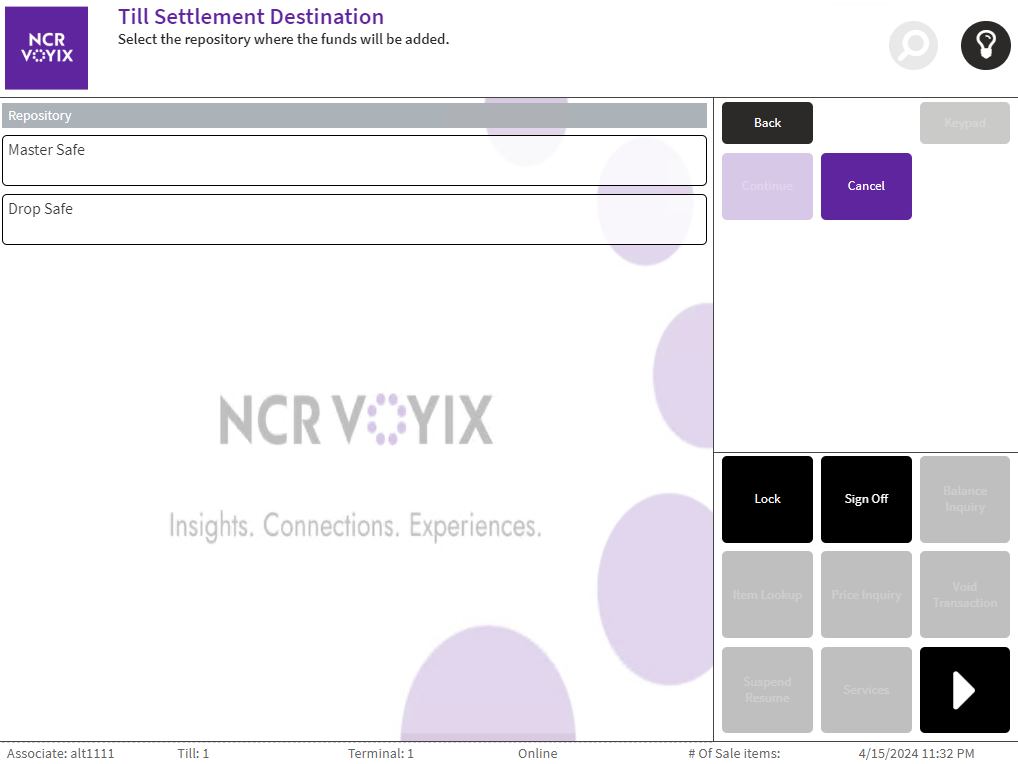The height and width of the screenshot is (764, 1018).
Task: Click Suspend Resume button
Action: tap(767, 689)
